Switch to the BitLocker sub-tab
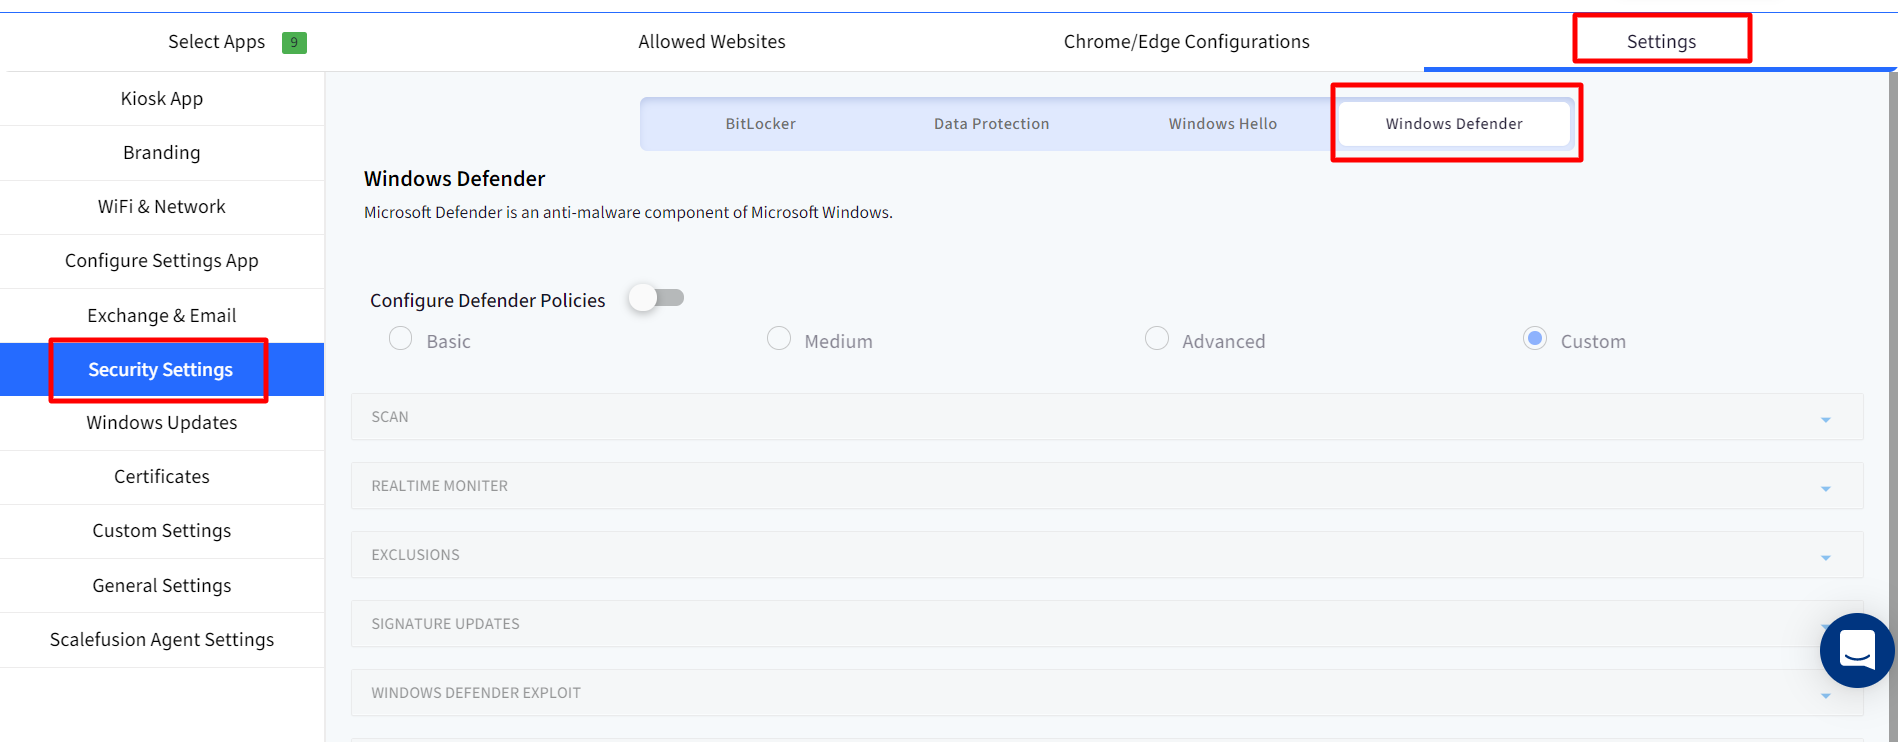The width and height of the screenshot is (1898, 742). pos(760,124)
